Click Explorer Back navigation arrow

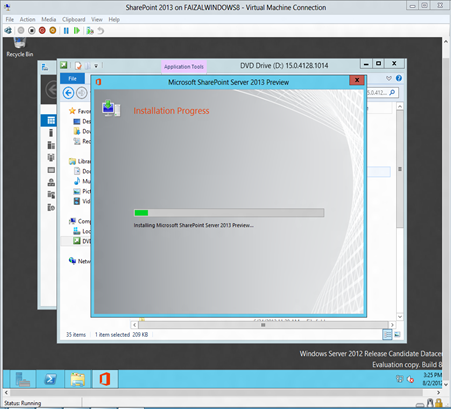[68, 93]
